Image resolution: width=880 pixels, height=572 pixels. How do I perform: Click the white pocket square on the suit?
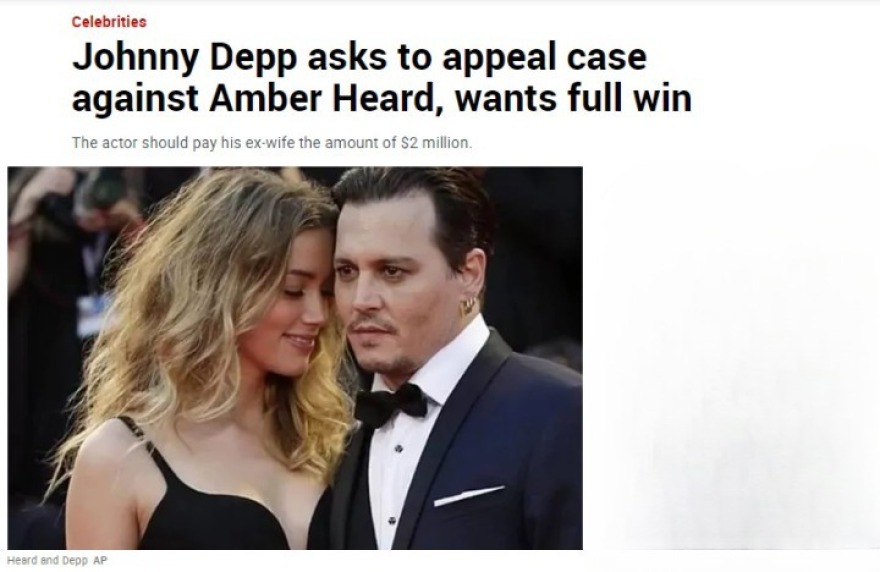[x=469, y=496]
